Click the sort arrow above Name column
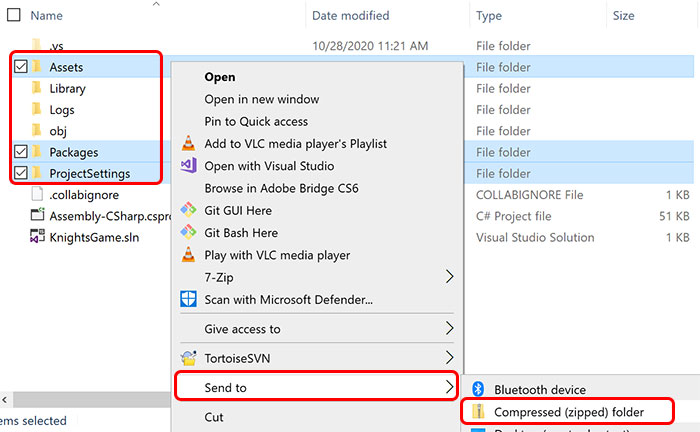Image resolution: width=700 pixels, height=432 pixels. (156, 4)
